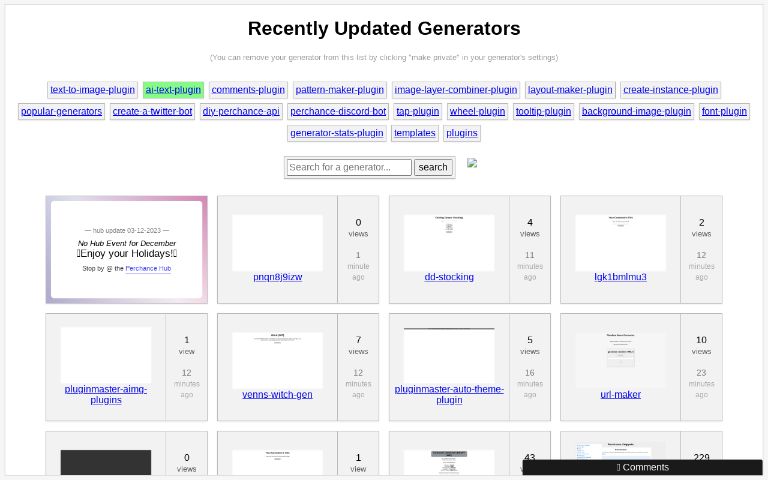This screenshot has width=768, height=480.
Task: Open the generator-stats-plugin link
Action: (x=336, y=133)
